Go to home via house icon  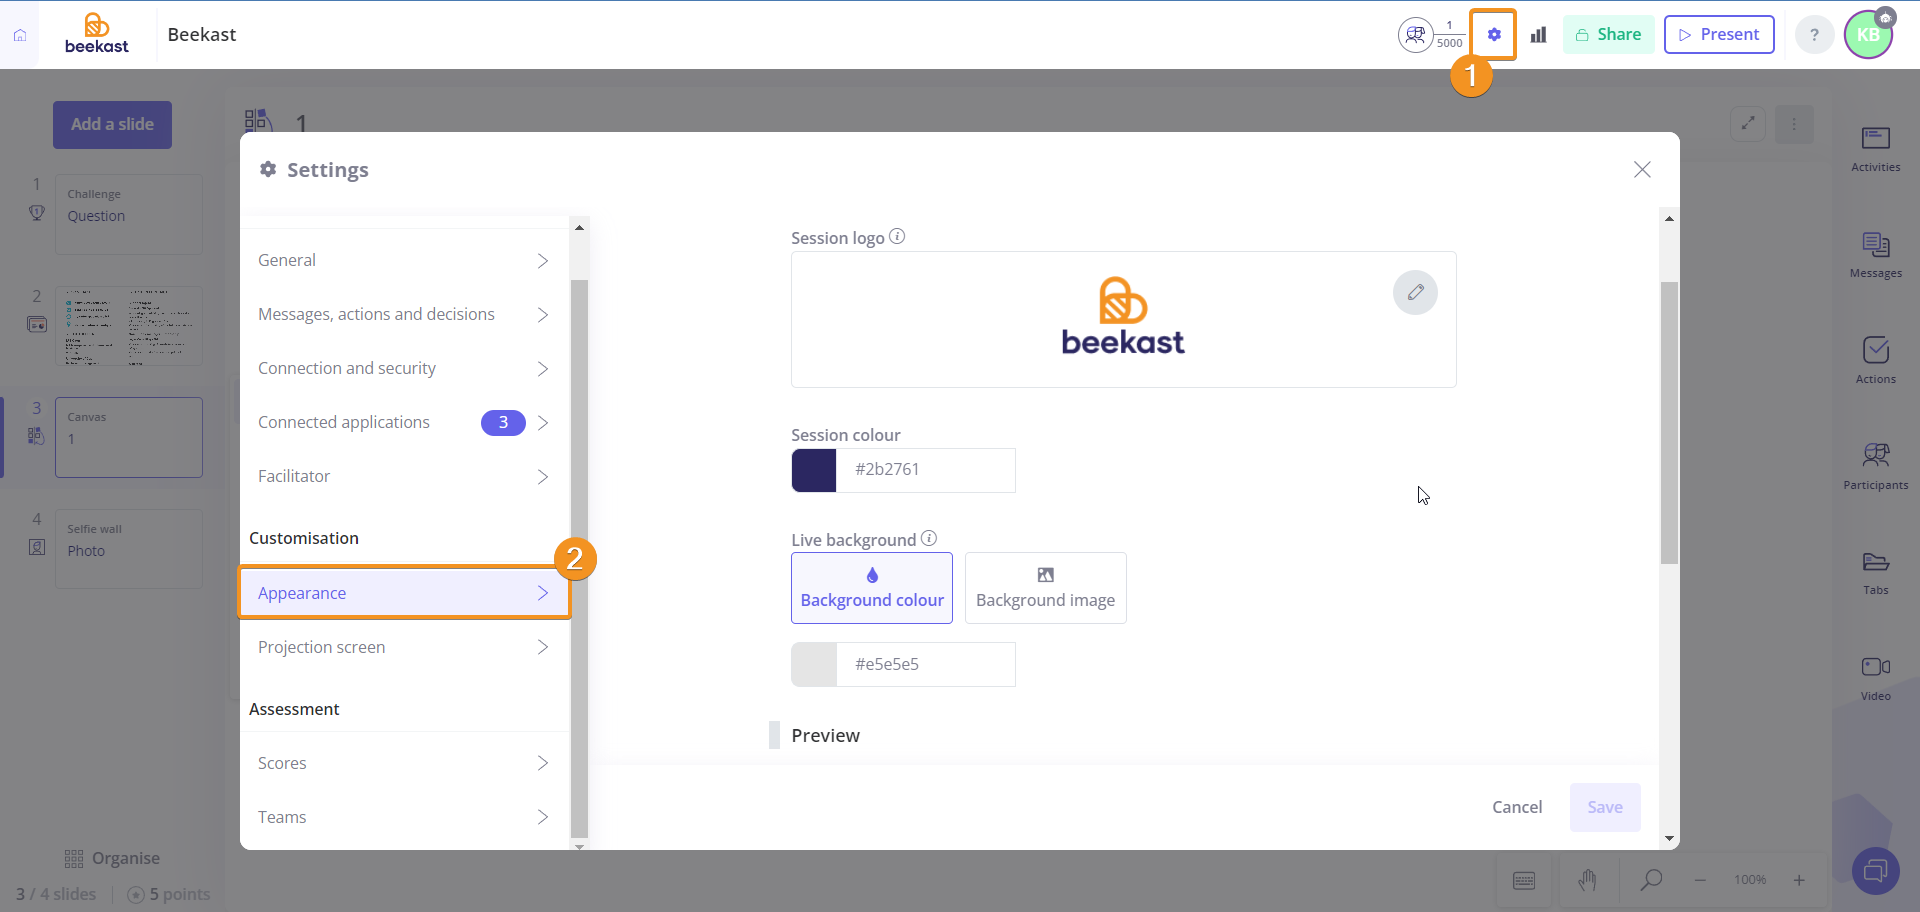(20, 35)
